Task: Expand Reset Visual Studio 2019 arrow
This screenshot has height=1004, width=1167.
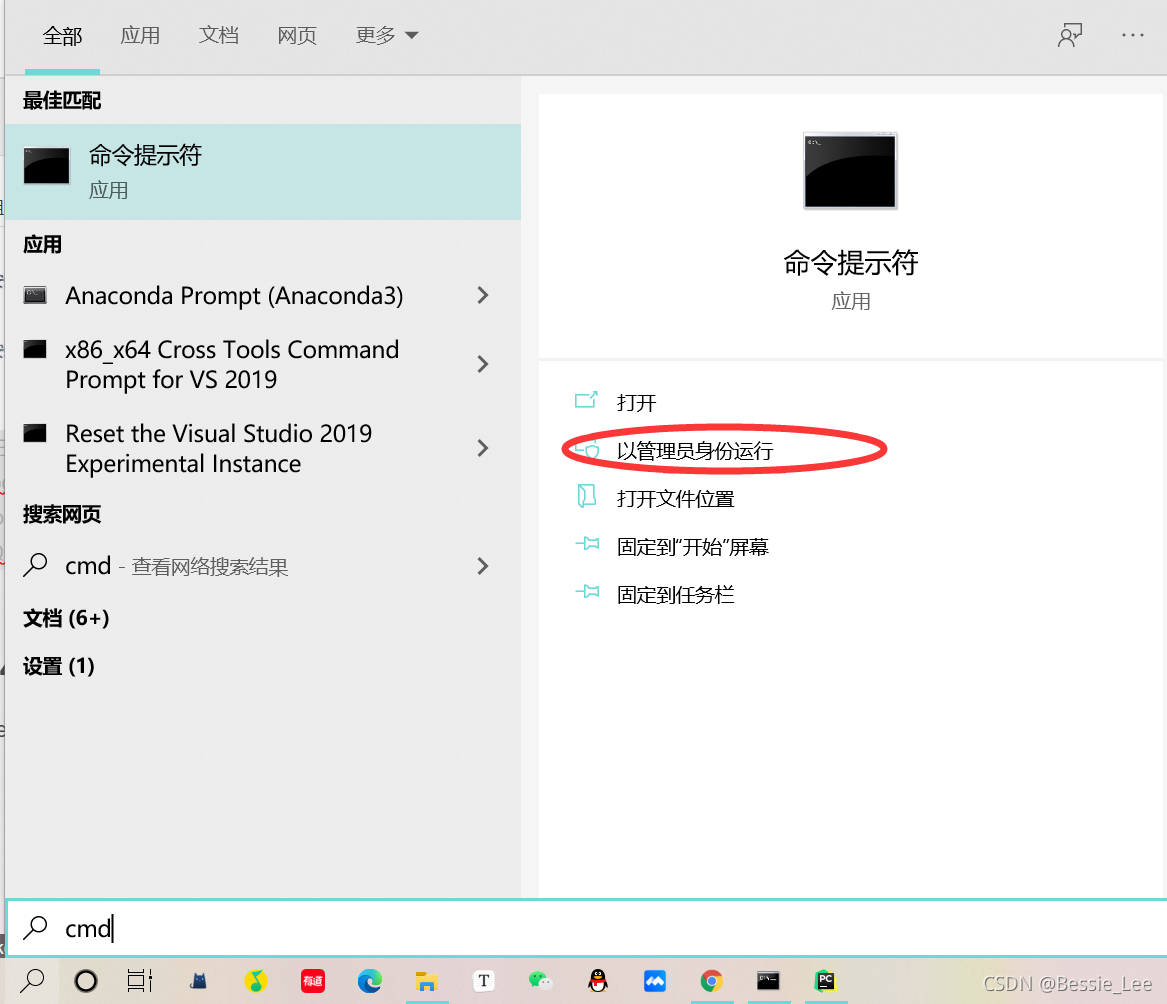Action: (x=483, y=448)
